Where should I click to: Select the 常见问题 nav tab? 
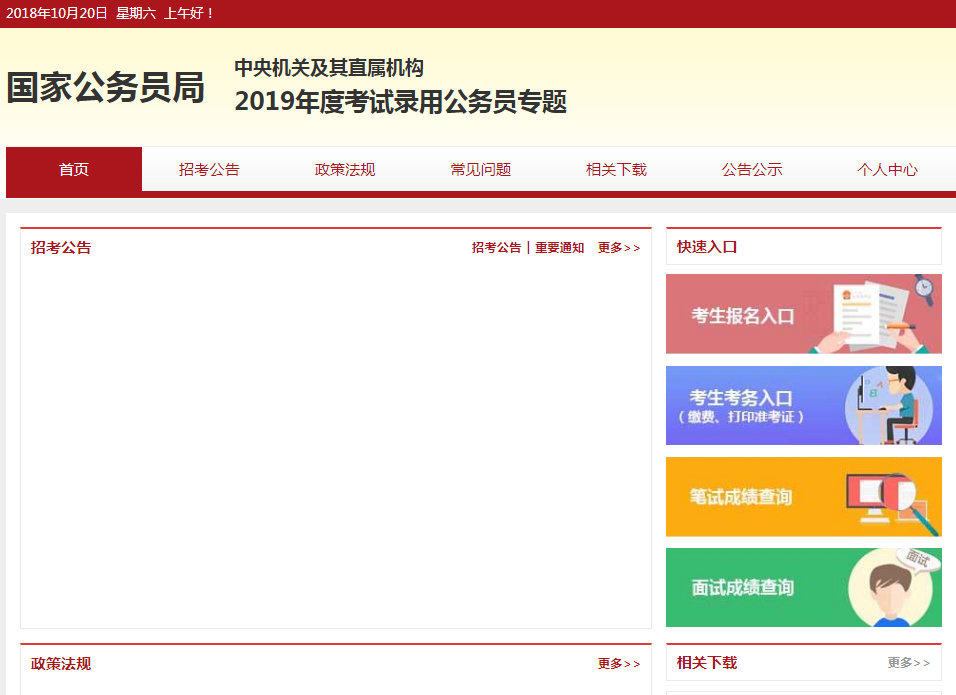[480, 169]
